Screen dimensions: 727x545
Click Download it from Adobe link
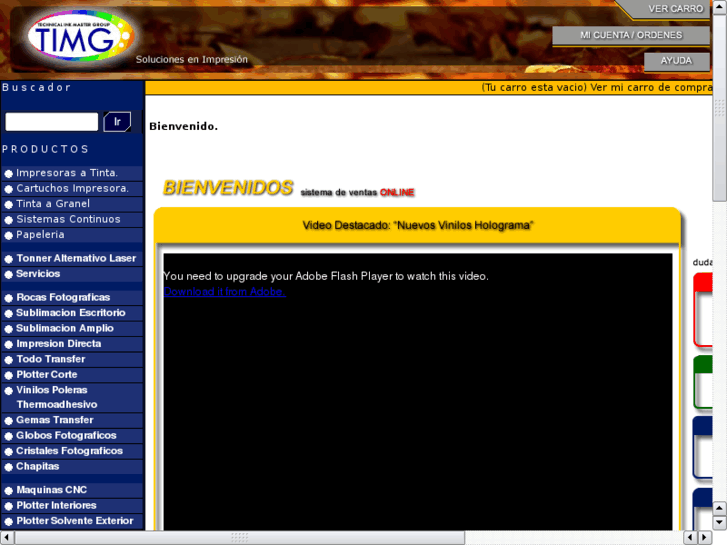(224, 292)
